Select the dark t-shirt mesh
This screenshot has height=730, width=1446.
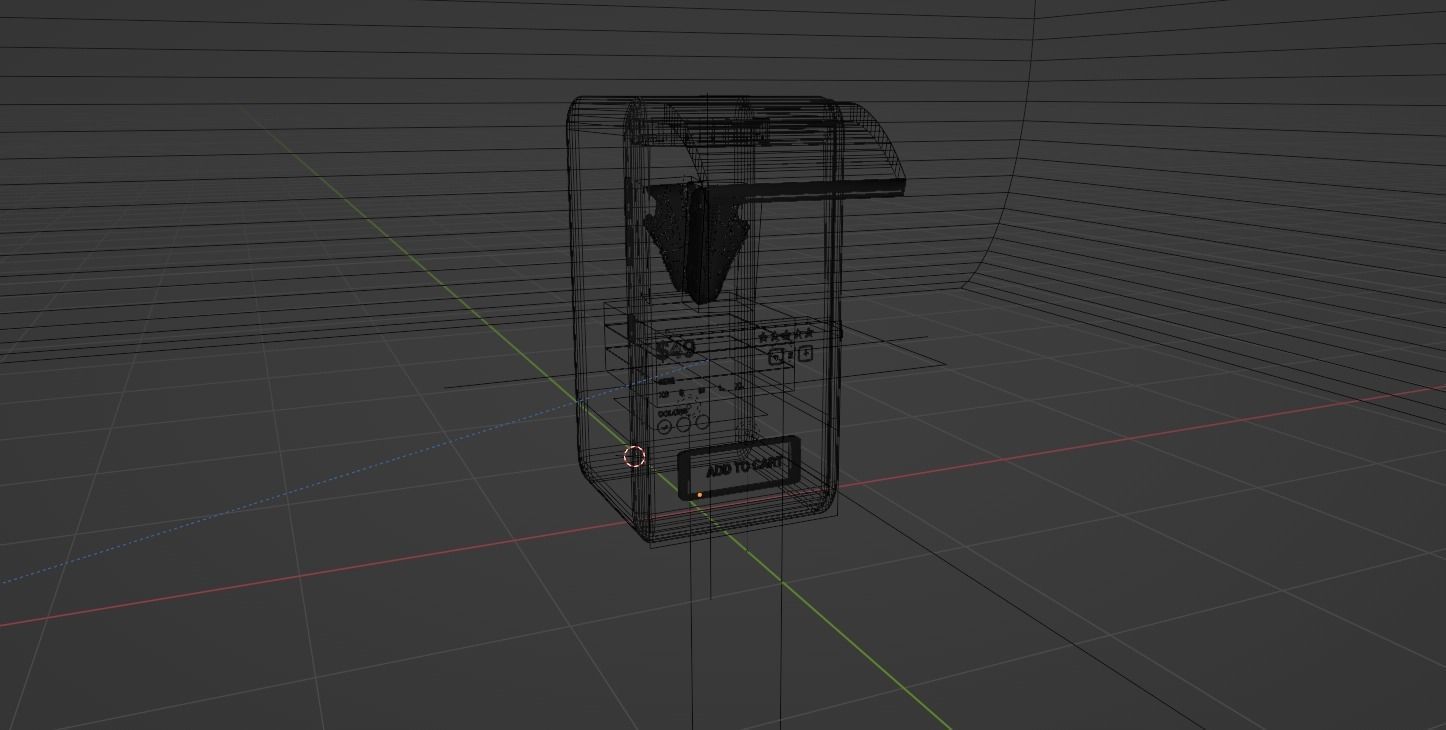[697, 243]
